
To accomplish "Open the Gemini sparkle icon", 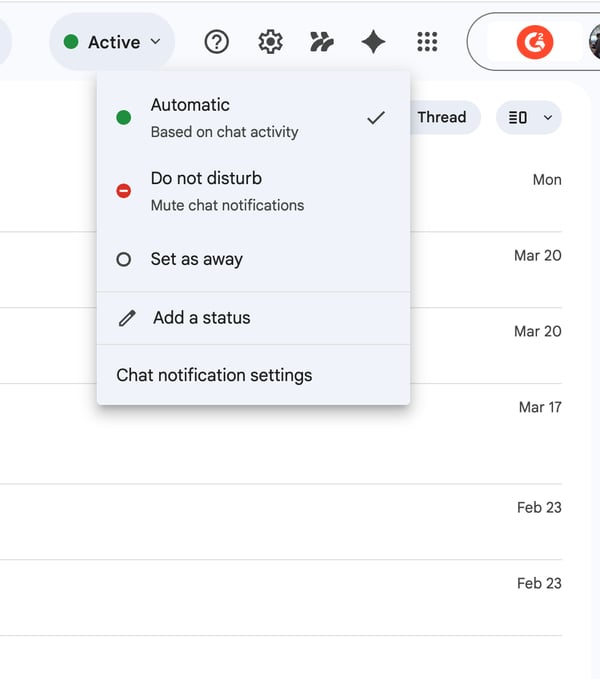I will tap(373, 42).
